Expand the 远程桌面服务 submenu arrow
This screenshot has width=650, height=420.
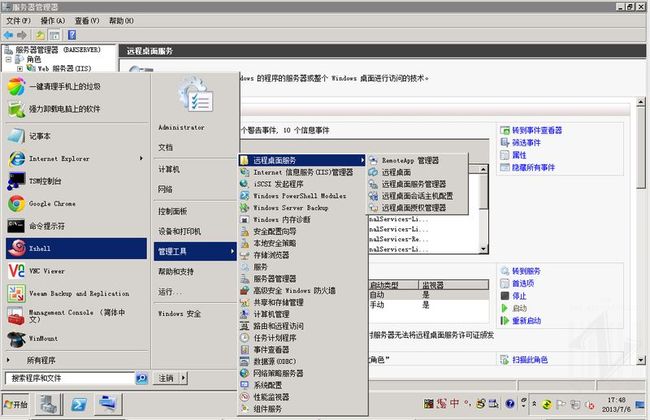click(362, 160)
